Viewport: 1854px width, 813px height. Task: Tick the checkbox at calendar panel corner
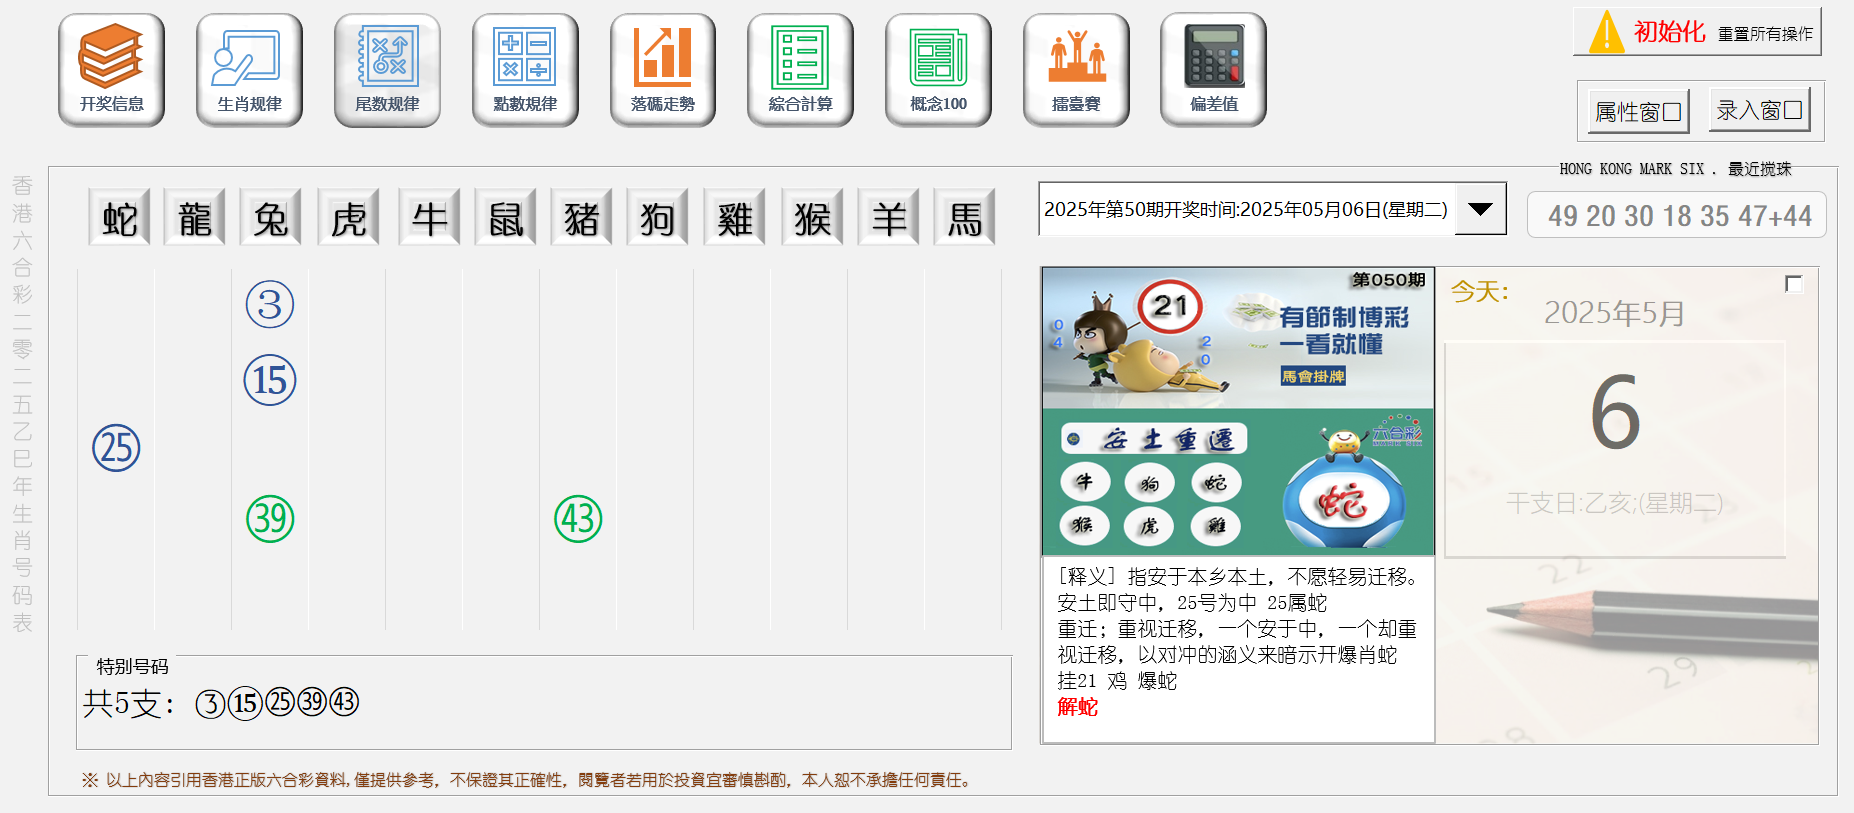[x=1793, y=284]
